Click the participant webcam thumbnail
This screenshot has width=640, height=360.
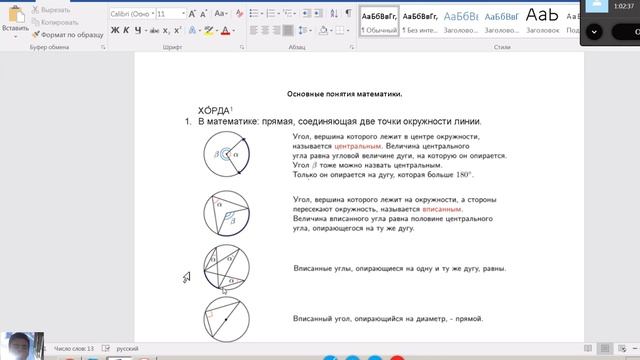22,346
